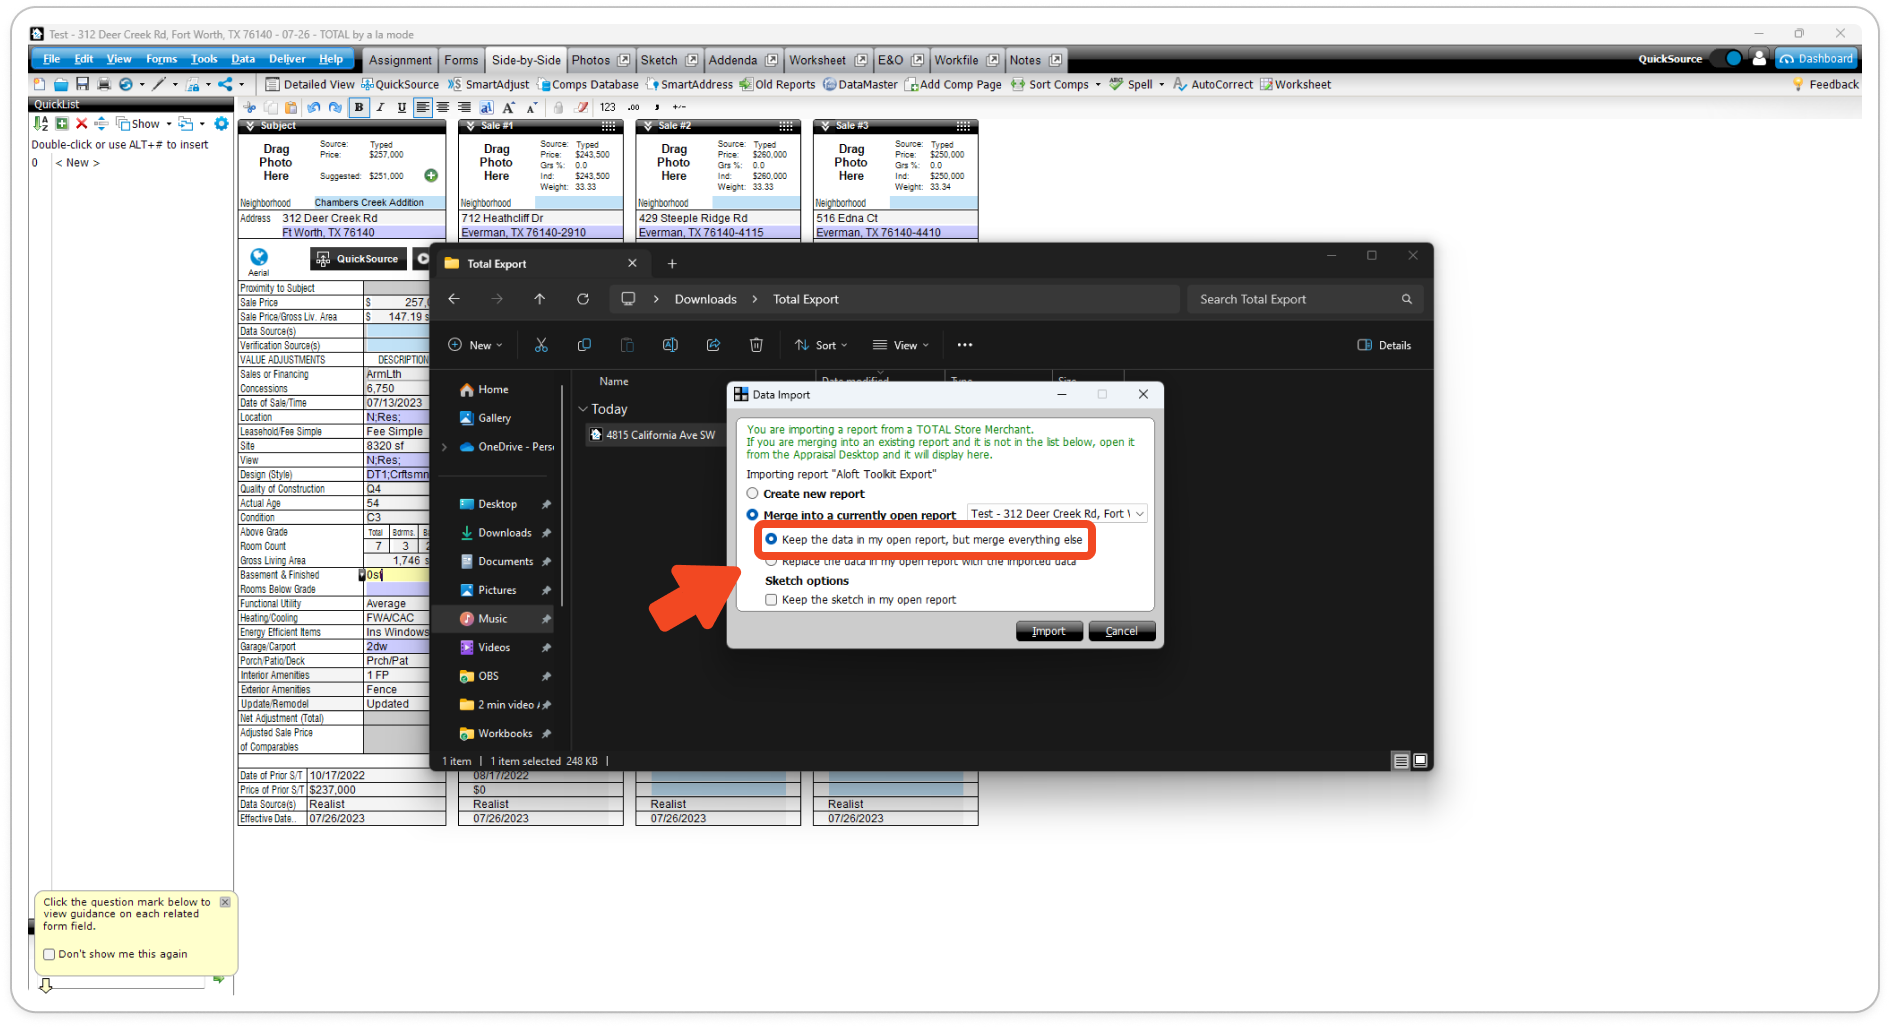The width and height of the screenshot is (1890, 1028).
Task: Select 4815 California Ave SW file
Action: click(653, 435)
